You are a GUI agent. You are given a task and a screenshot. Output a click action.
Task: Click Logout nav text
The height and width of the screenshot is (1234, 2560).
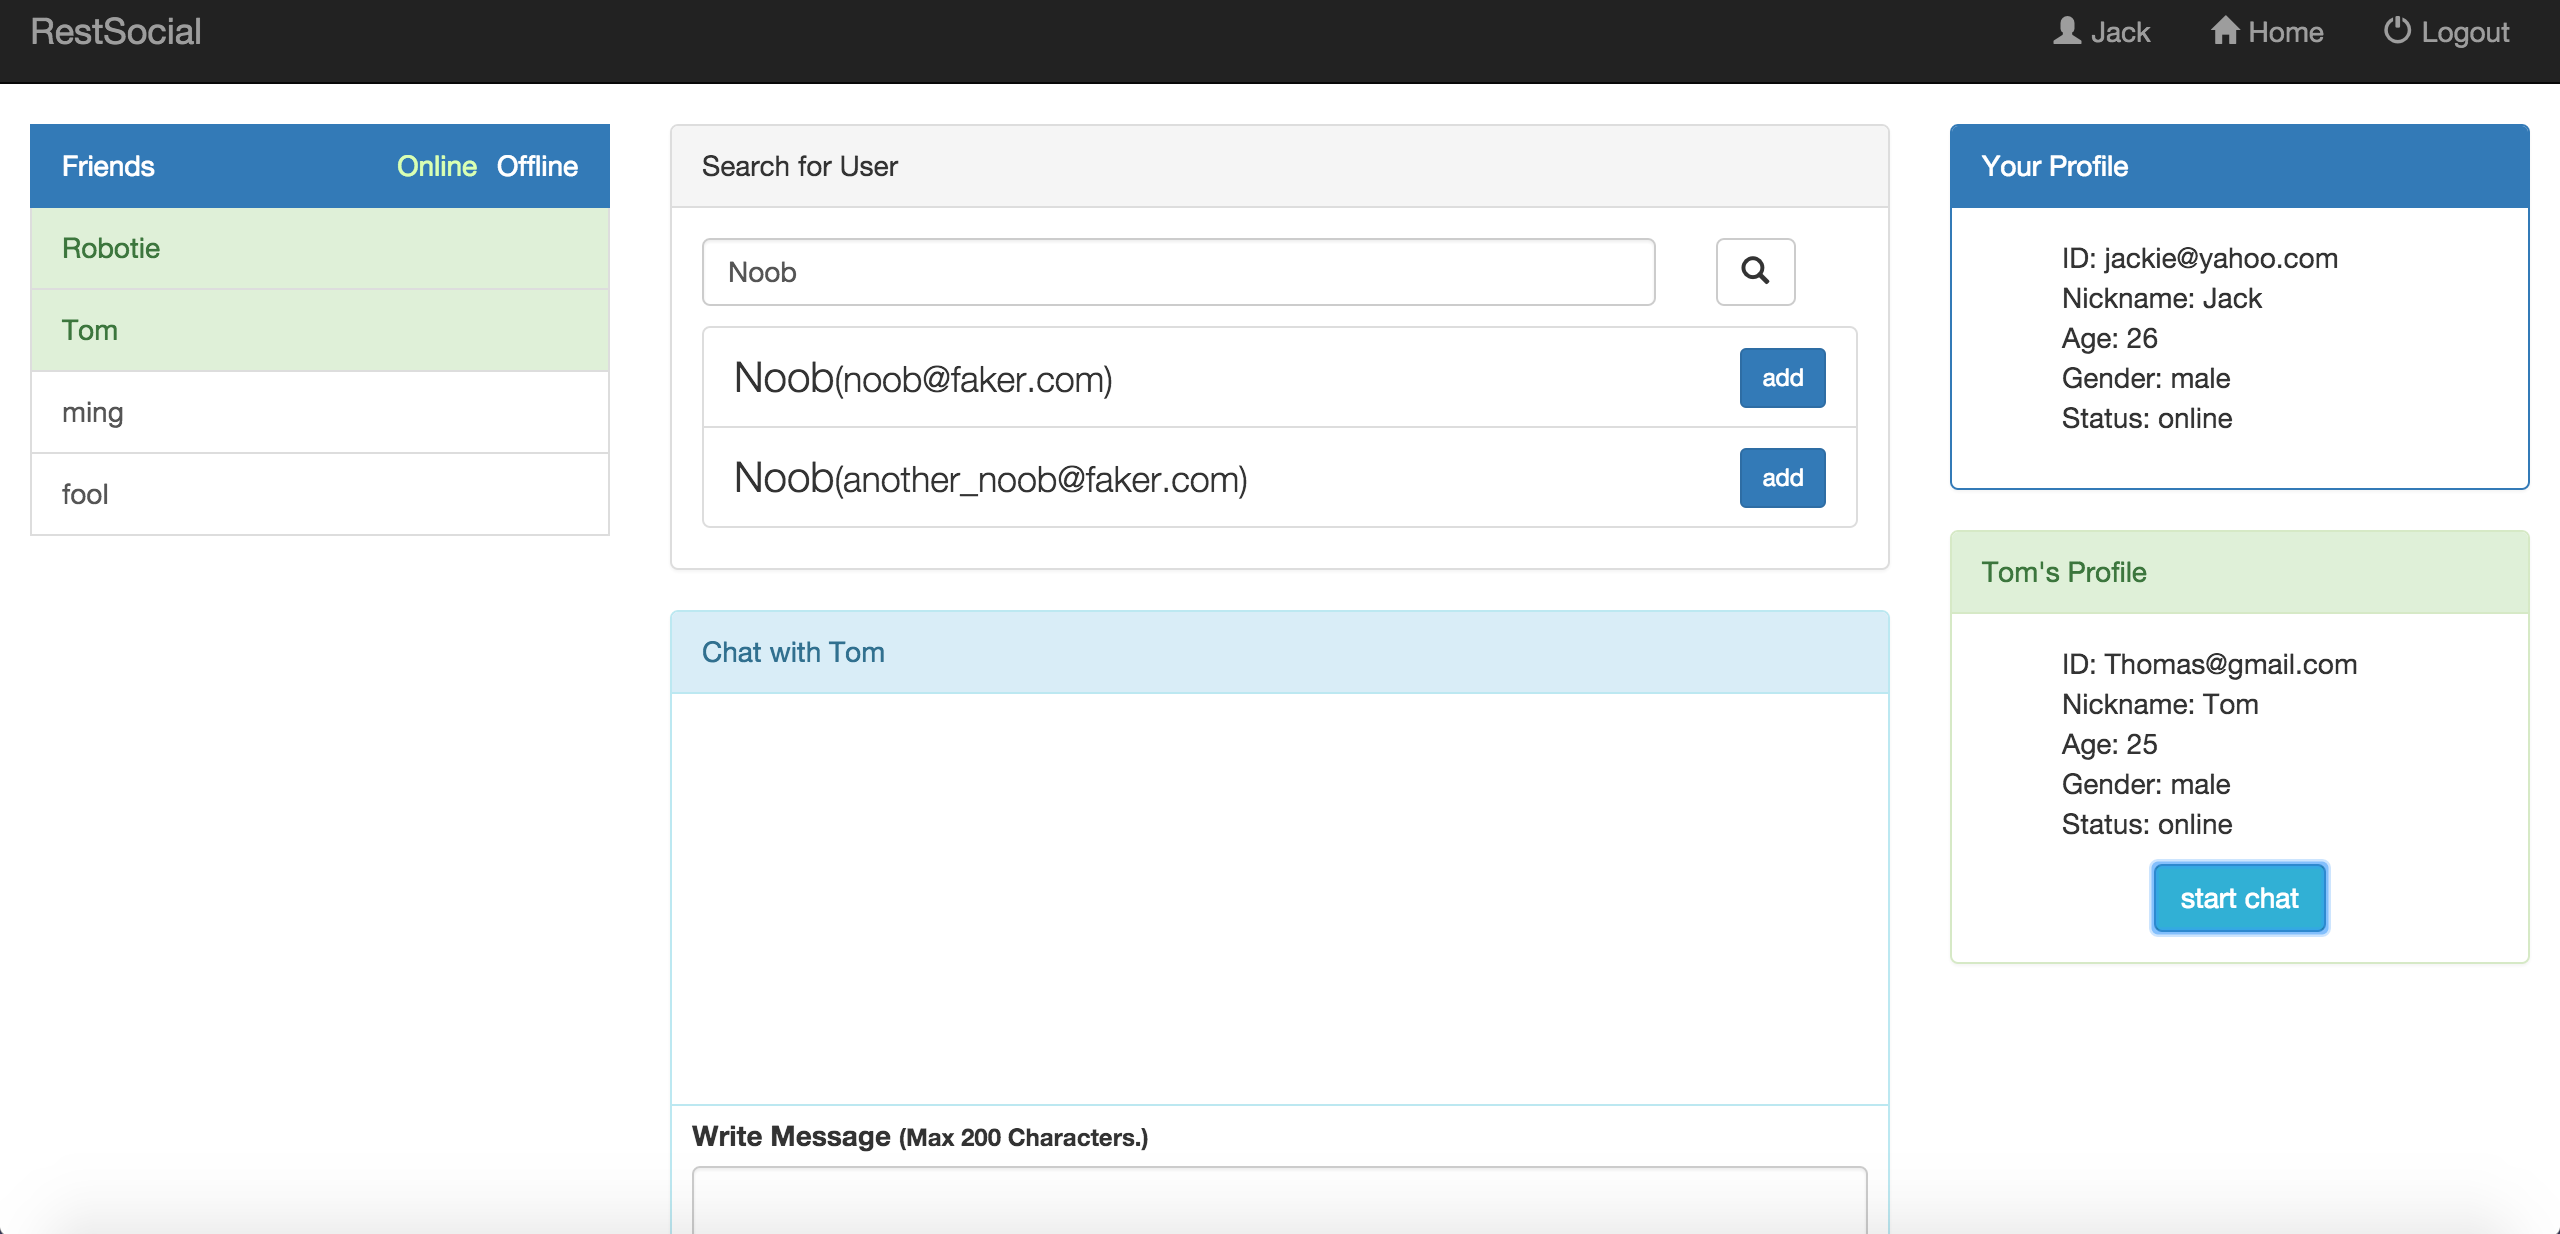coord(2465,32)
